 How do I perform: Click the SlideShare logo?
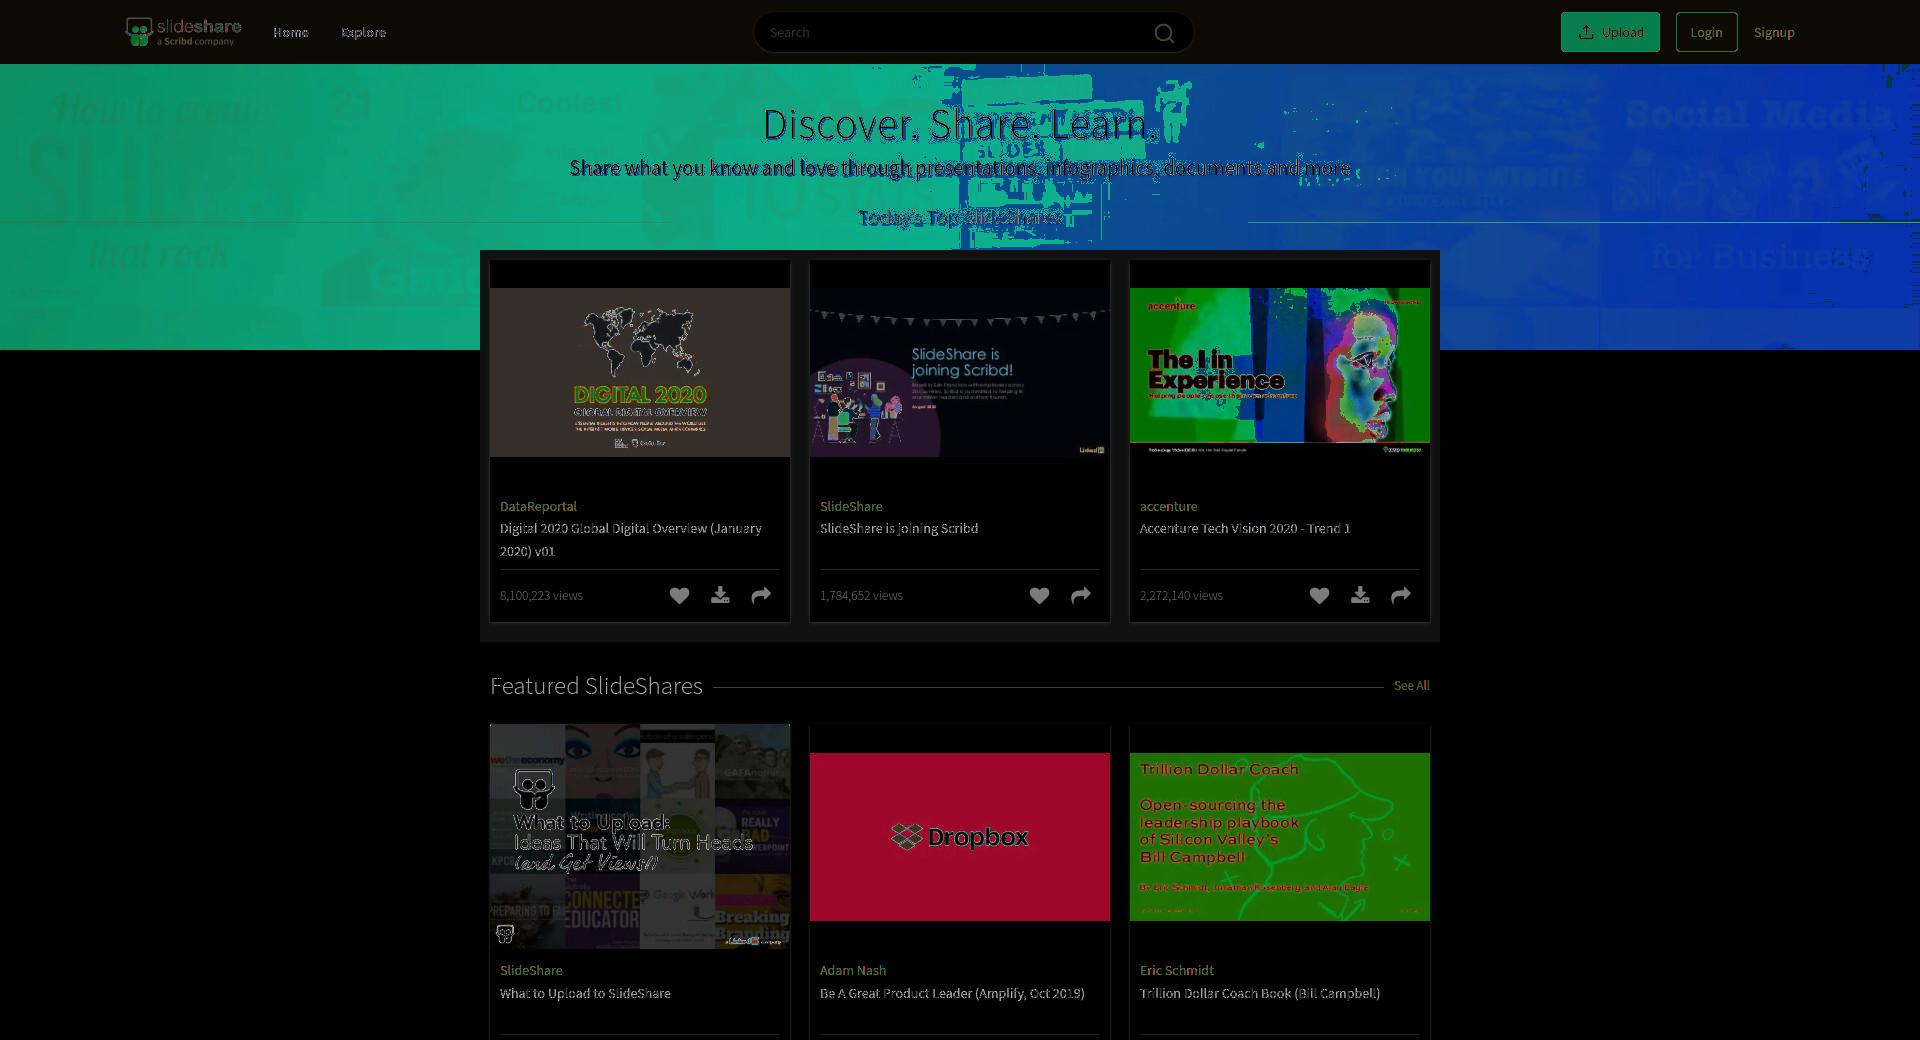[x=183, y=32]
